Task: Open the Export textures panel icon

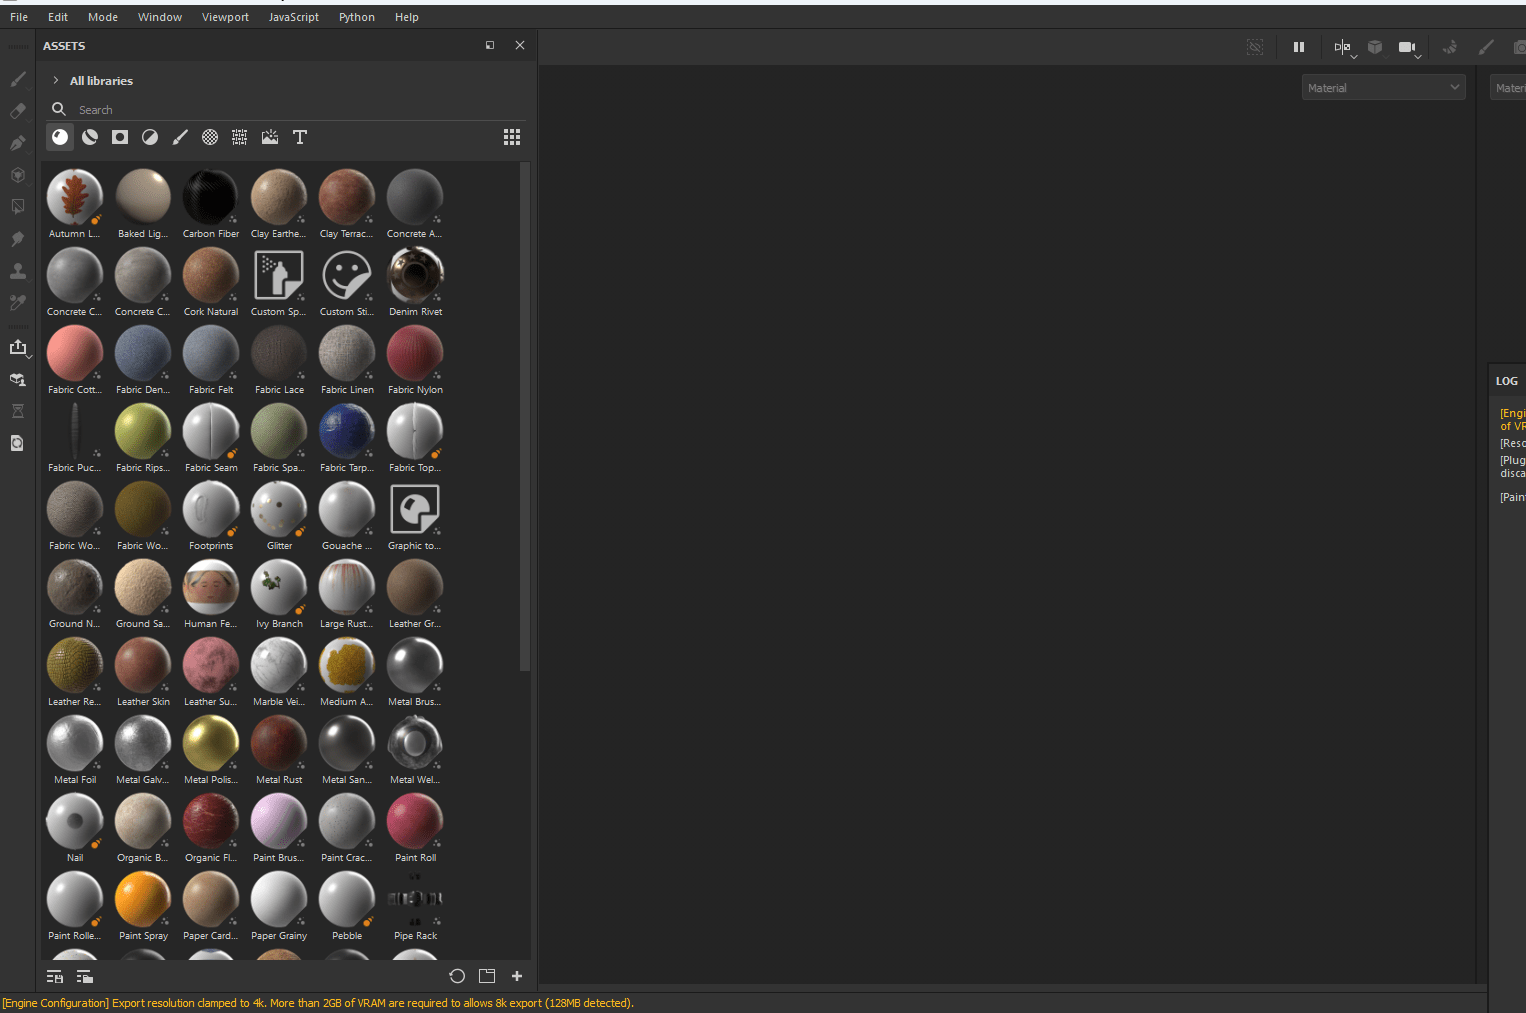Action: [19, 347]
